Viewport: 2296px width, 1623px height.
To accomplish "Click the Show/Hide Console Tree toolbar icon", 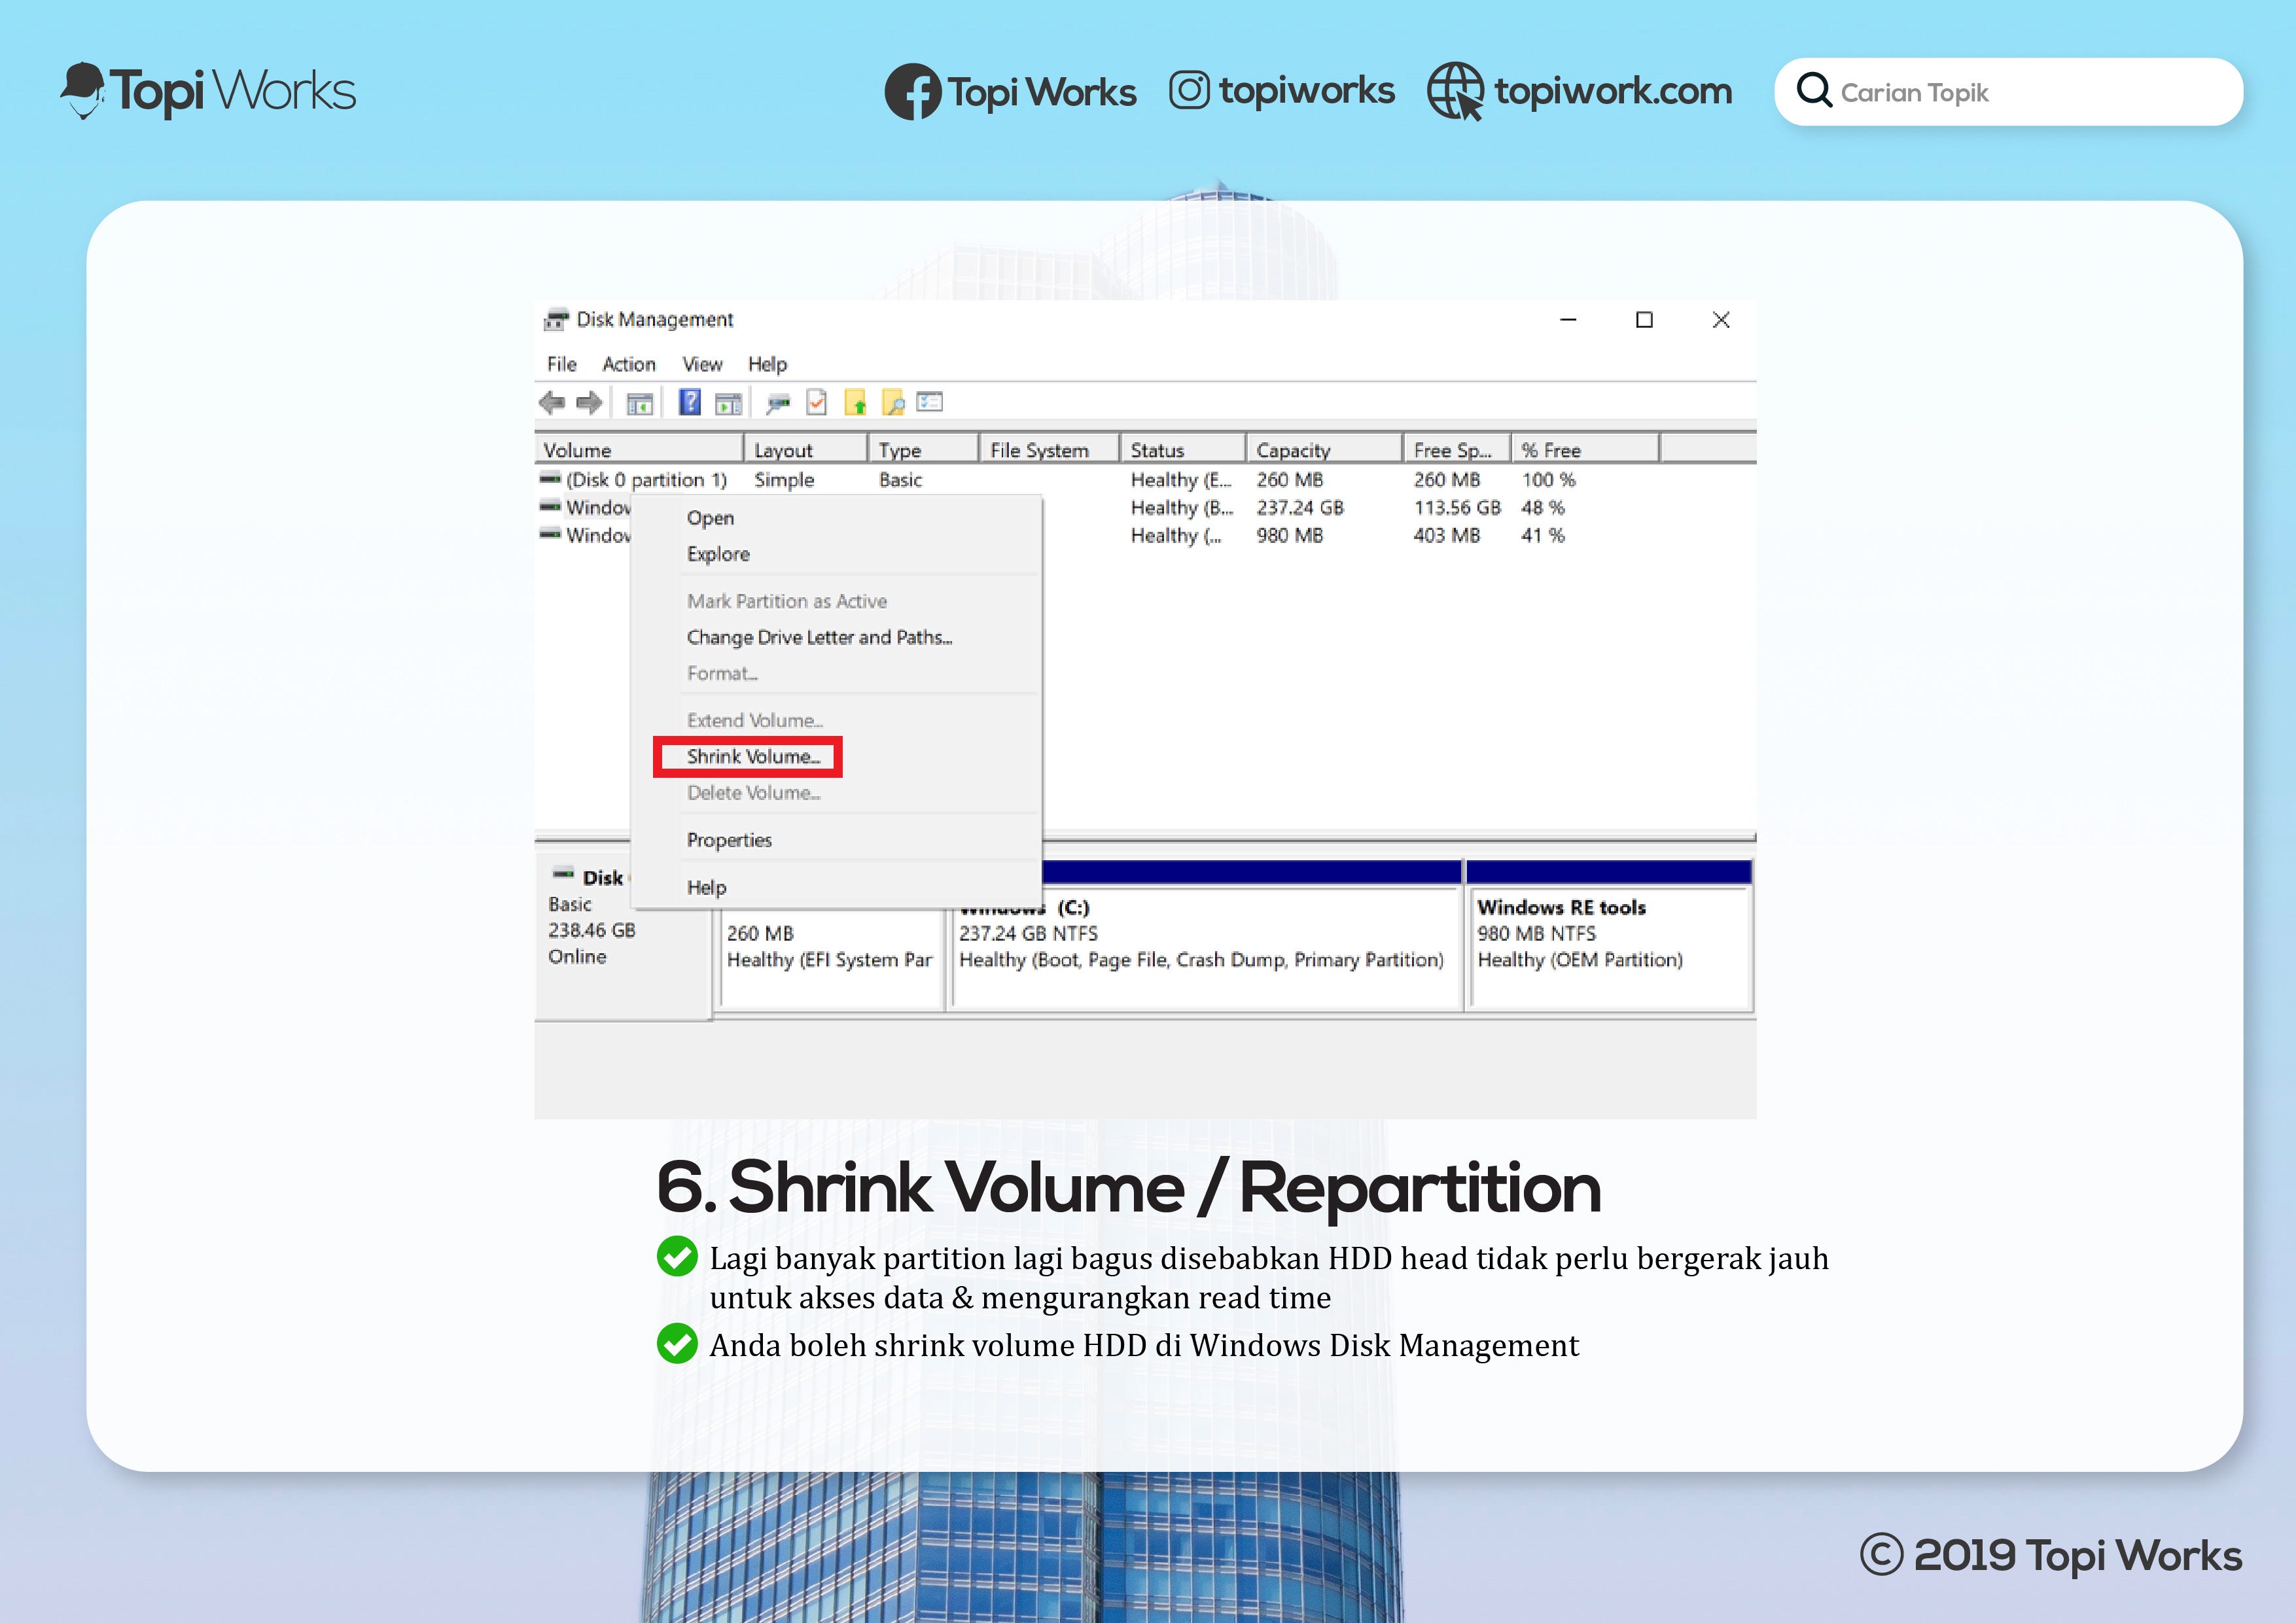I will point(639,403).
